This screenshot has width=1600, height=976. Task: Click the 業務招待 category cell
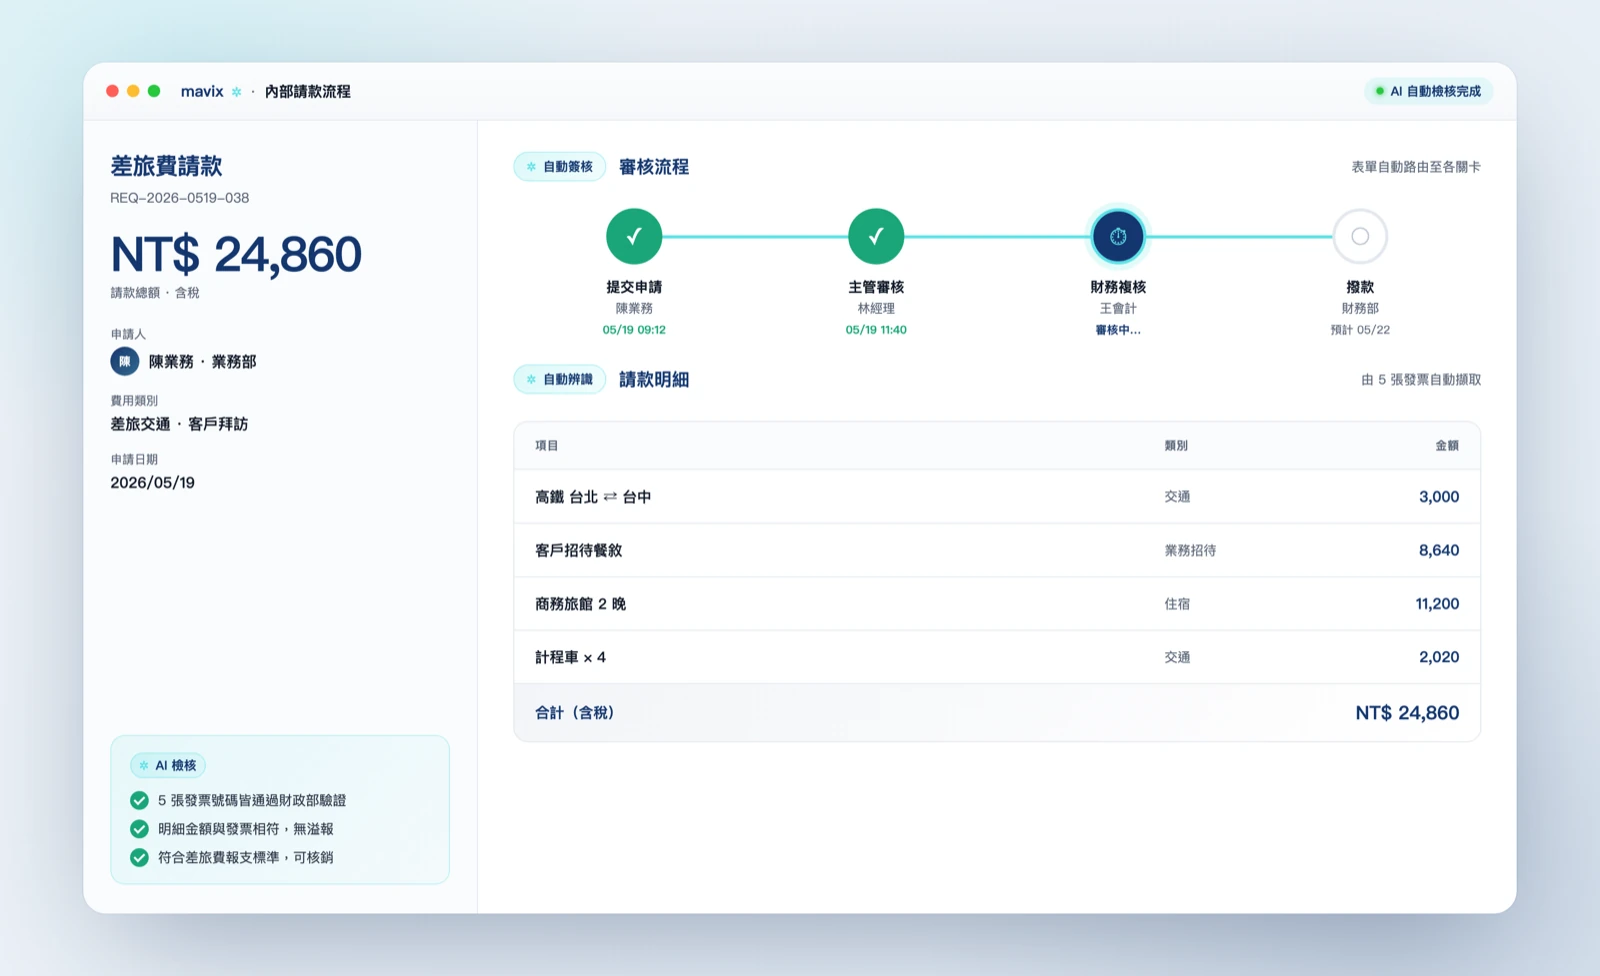[1190, 550]
